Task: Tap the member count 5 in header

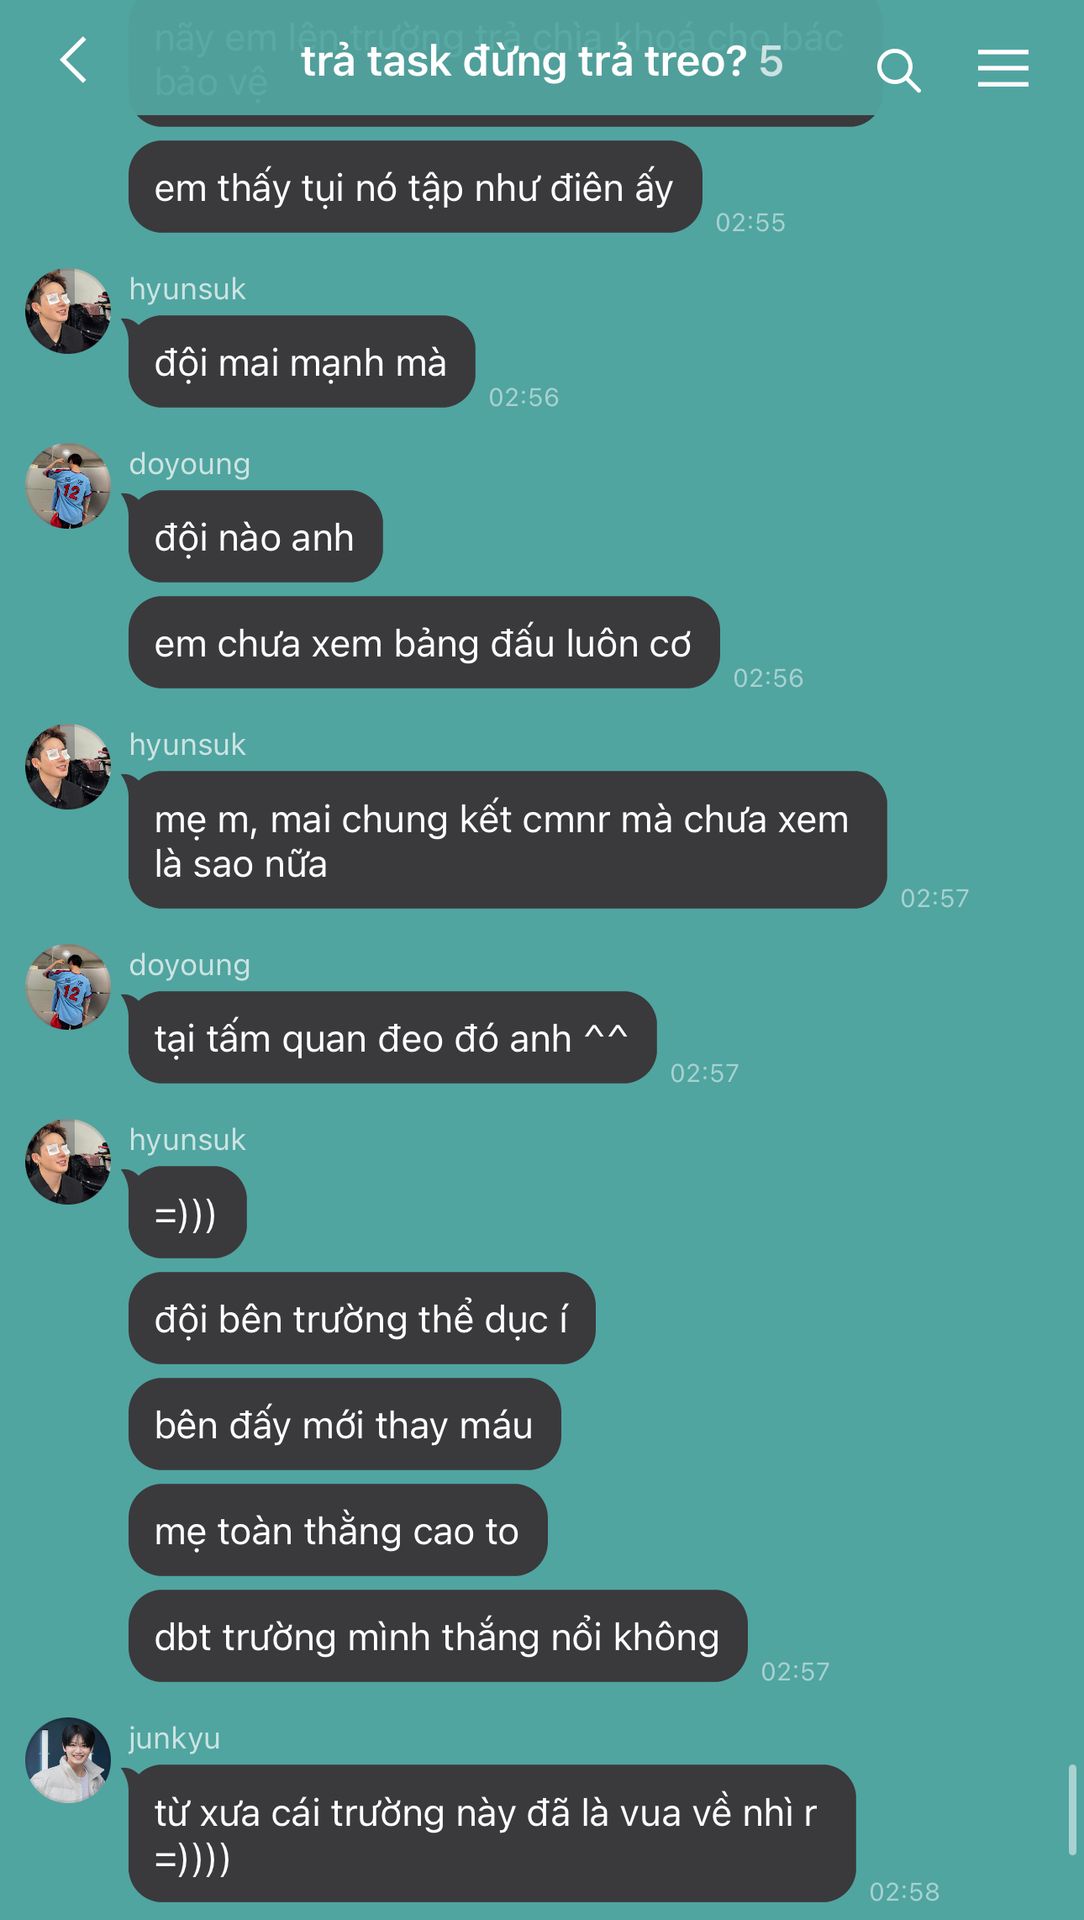Action: [x=771, y=62]
